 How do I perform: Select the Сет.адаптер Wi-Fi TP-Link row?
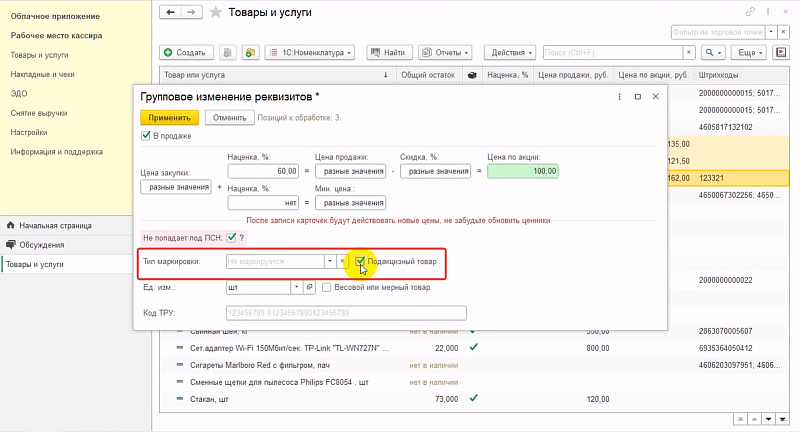pyautogui.click(x=474, y=348)
